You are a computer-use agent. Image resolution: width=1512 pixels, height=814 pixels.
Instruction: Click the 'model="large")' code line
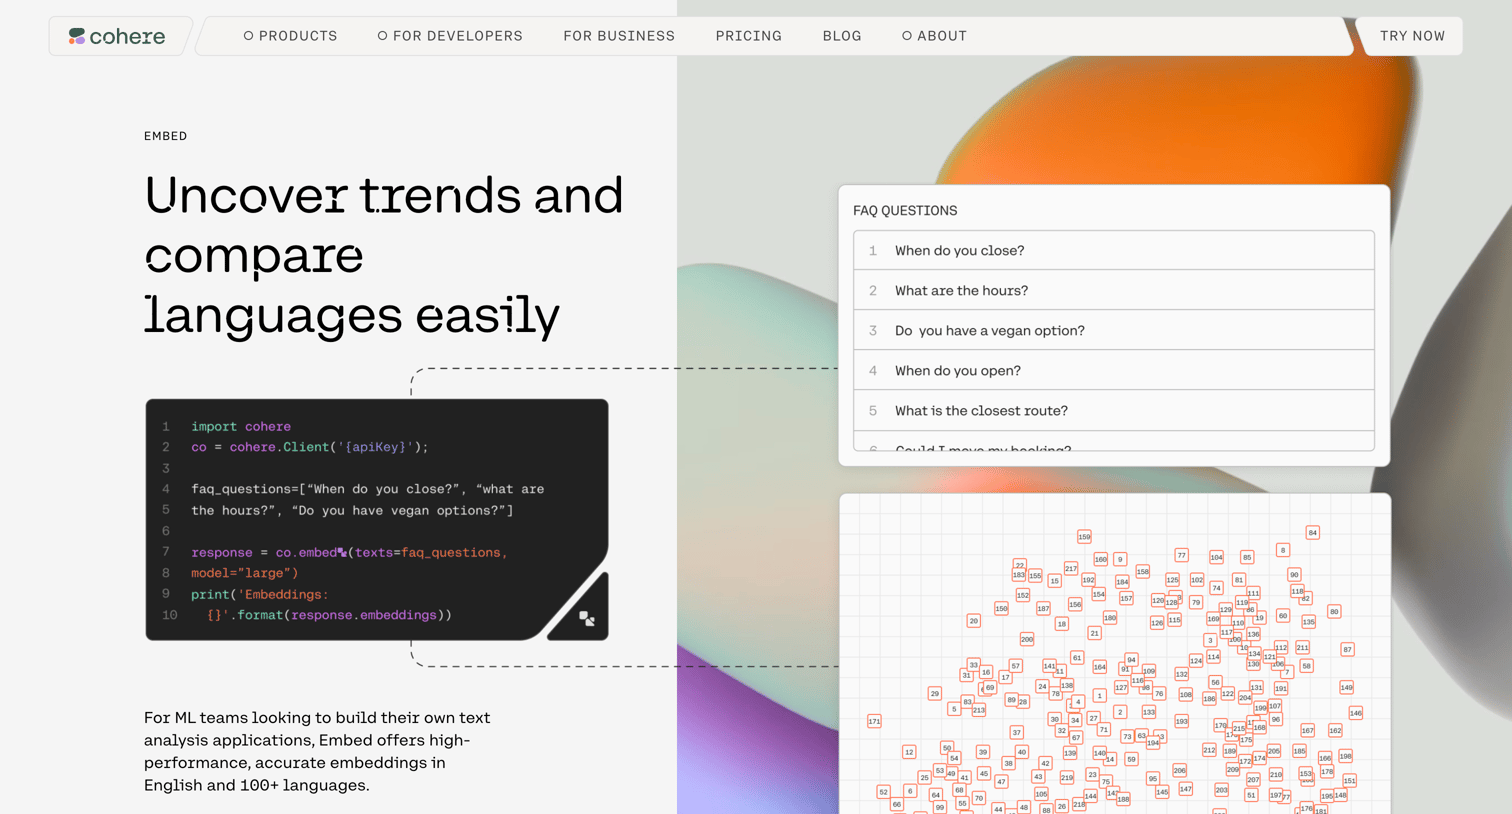click(245, 573)
